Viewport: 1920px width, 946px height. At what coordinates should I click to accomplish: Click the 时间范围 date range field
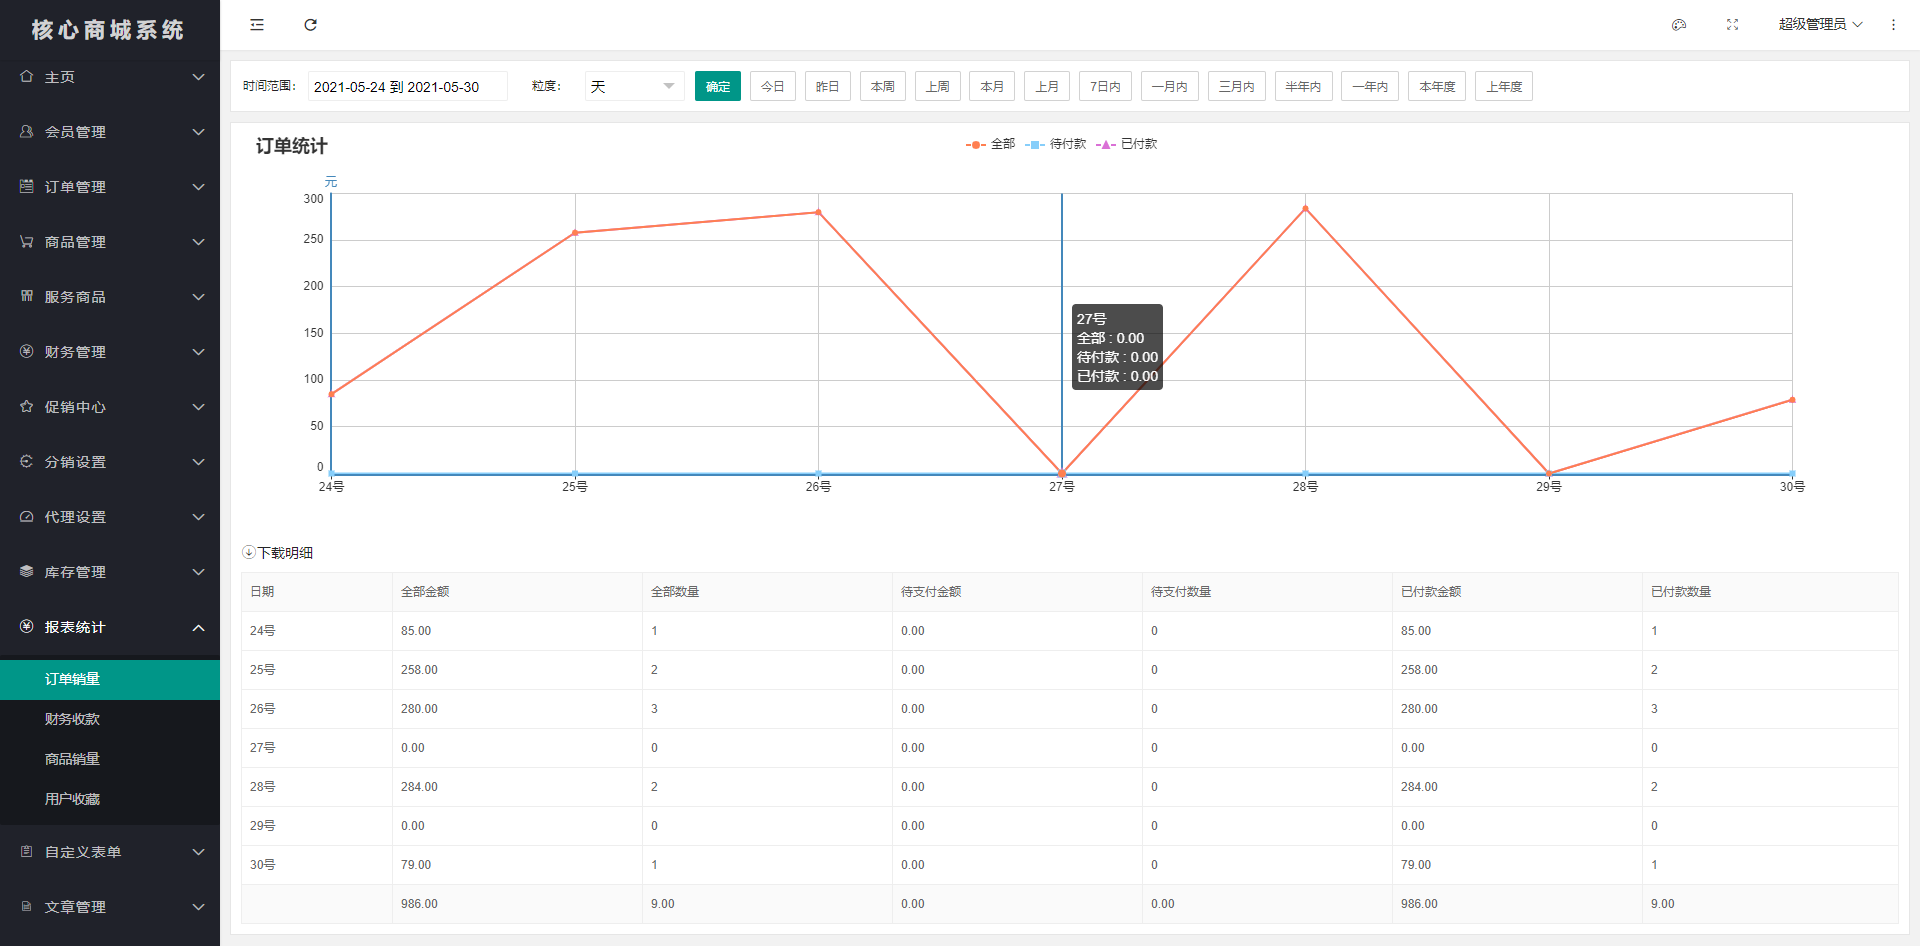(407, 86)
